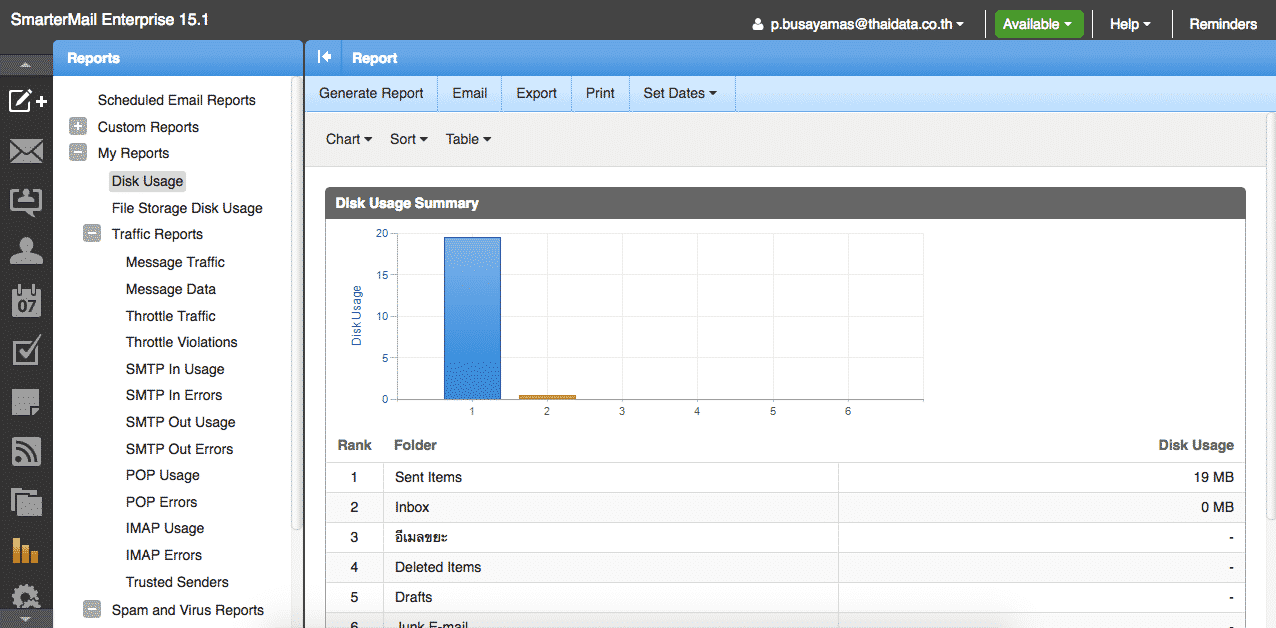The width and height of the screenshot is (1276, 628).
Task: Open the Settings gear icon
Action: pyautogui.click(x=26, y=598)
